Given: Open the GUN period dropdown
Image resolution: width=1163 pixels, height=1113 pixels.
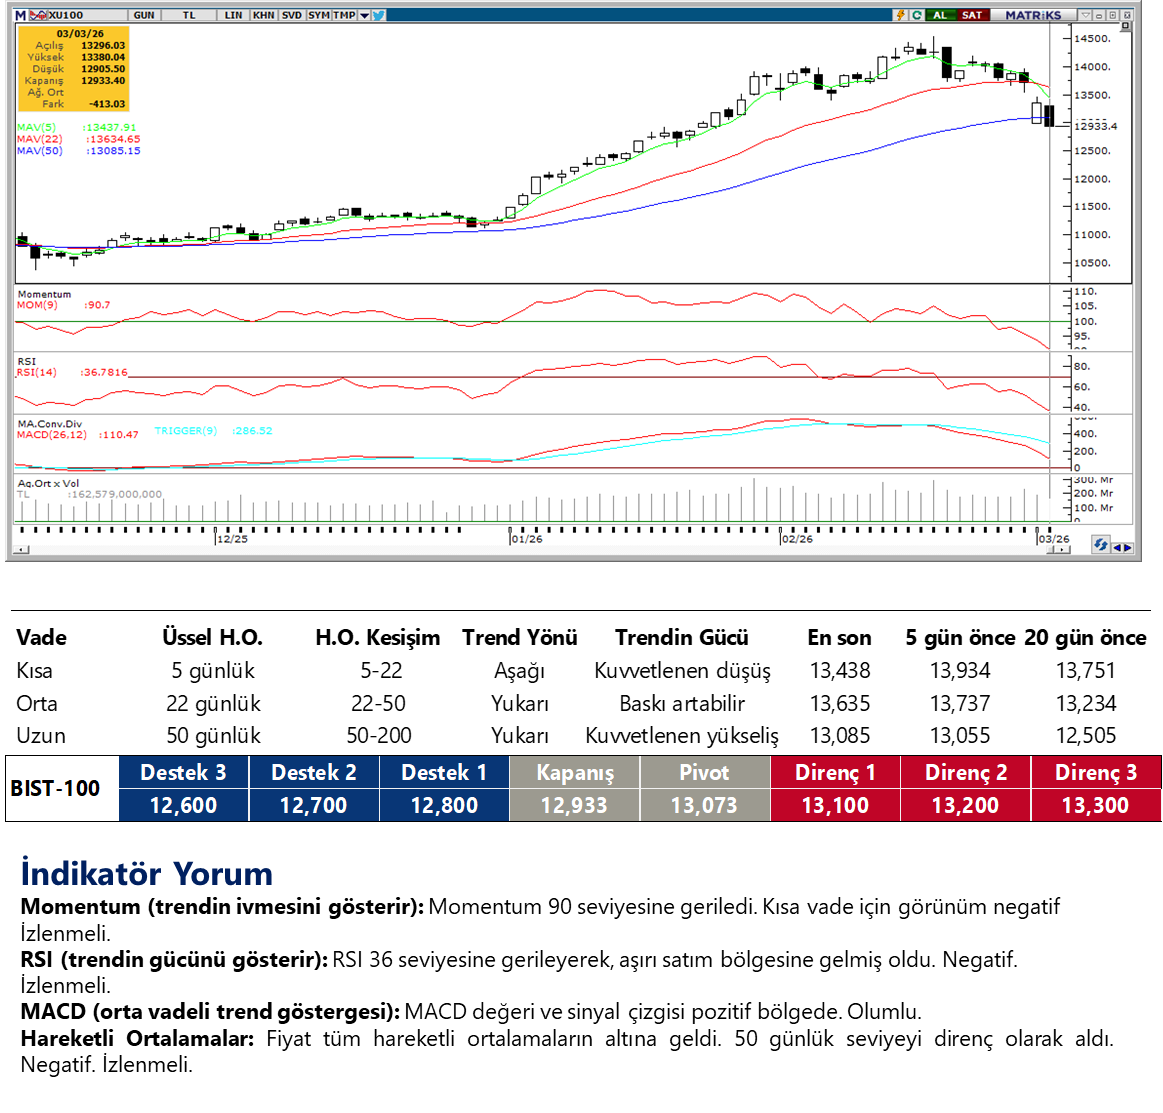Looking at the screenshot, I should click(143, 15).
